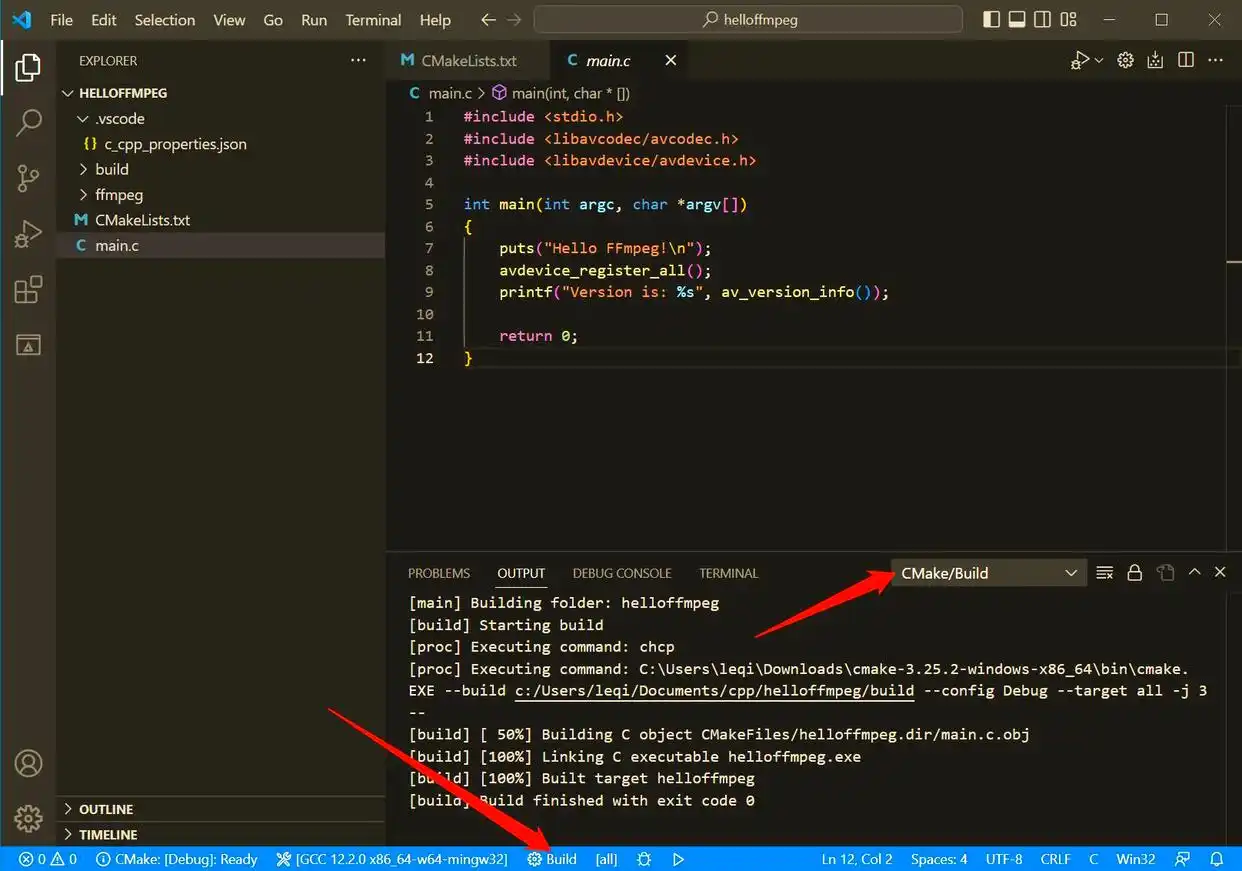Toggle output auto-scroll lock
The image size is (1242, 871).
click(x=1134, y=573)
